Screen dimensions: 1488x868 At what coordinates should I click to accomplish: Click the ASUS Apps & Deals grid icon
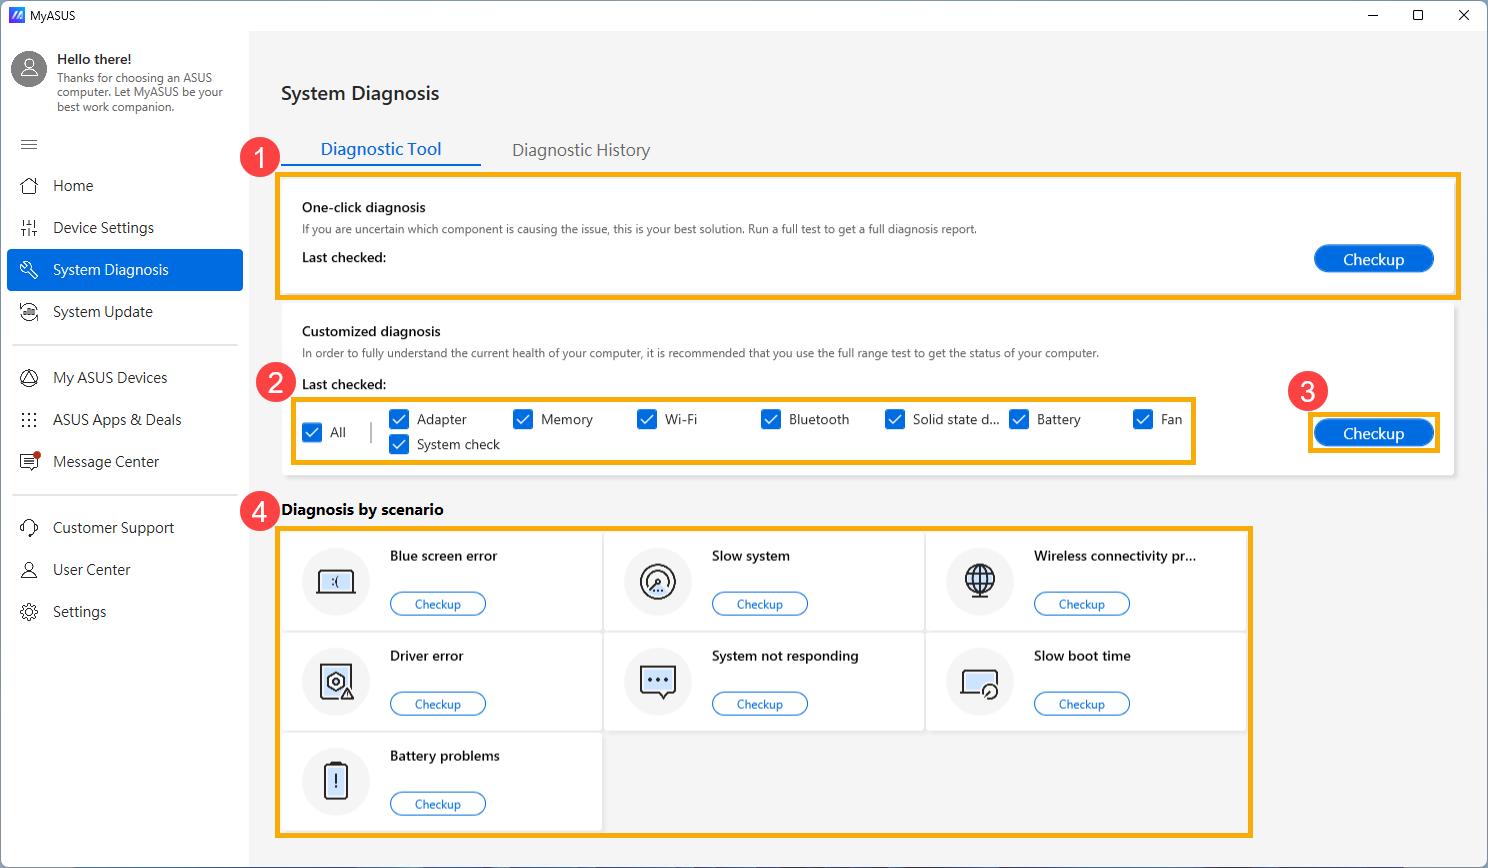tap(29, 420)
